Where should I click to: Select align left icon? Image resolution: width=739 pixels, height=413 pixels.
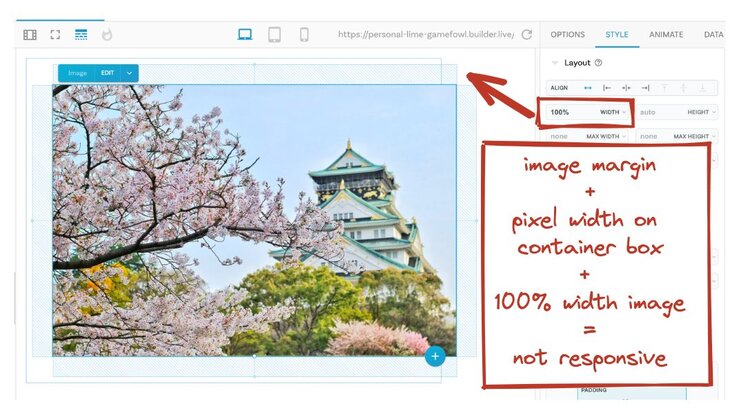(x=607, y=88)
